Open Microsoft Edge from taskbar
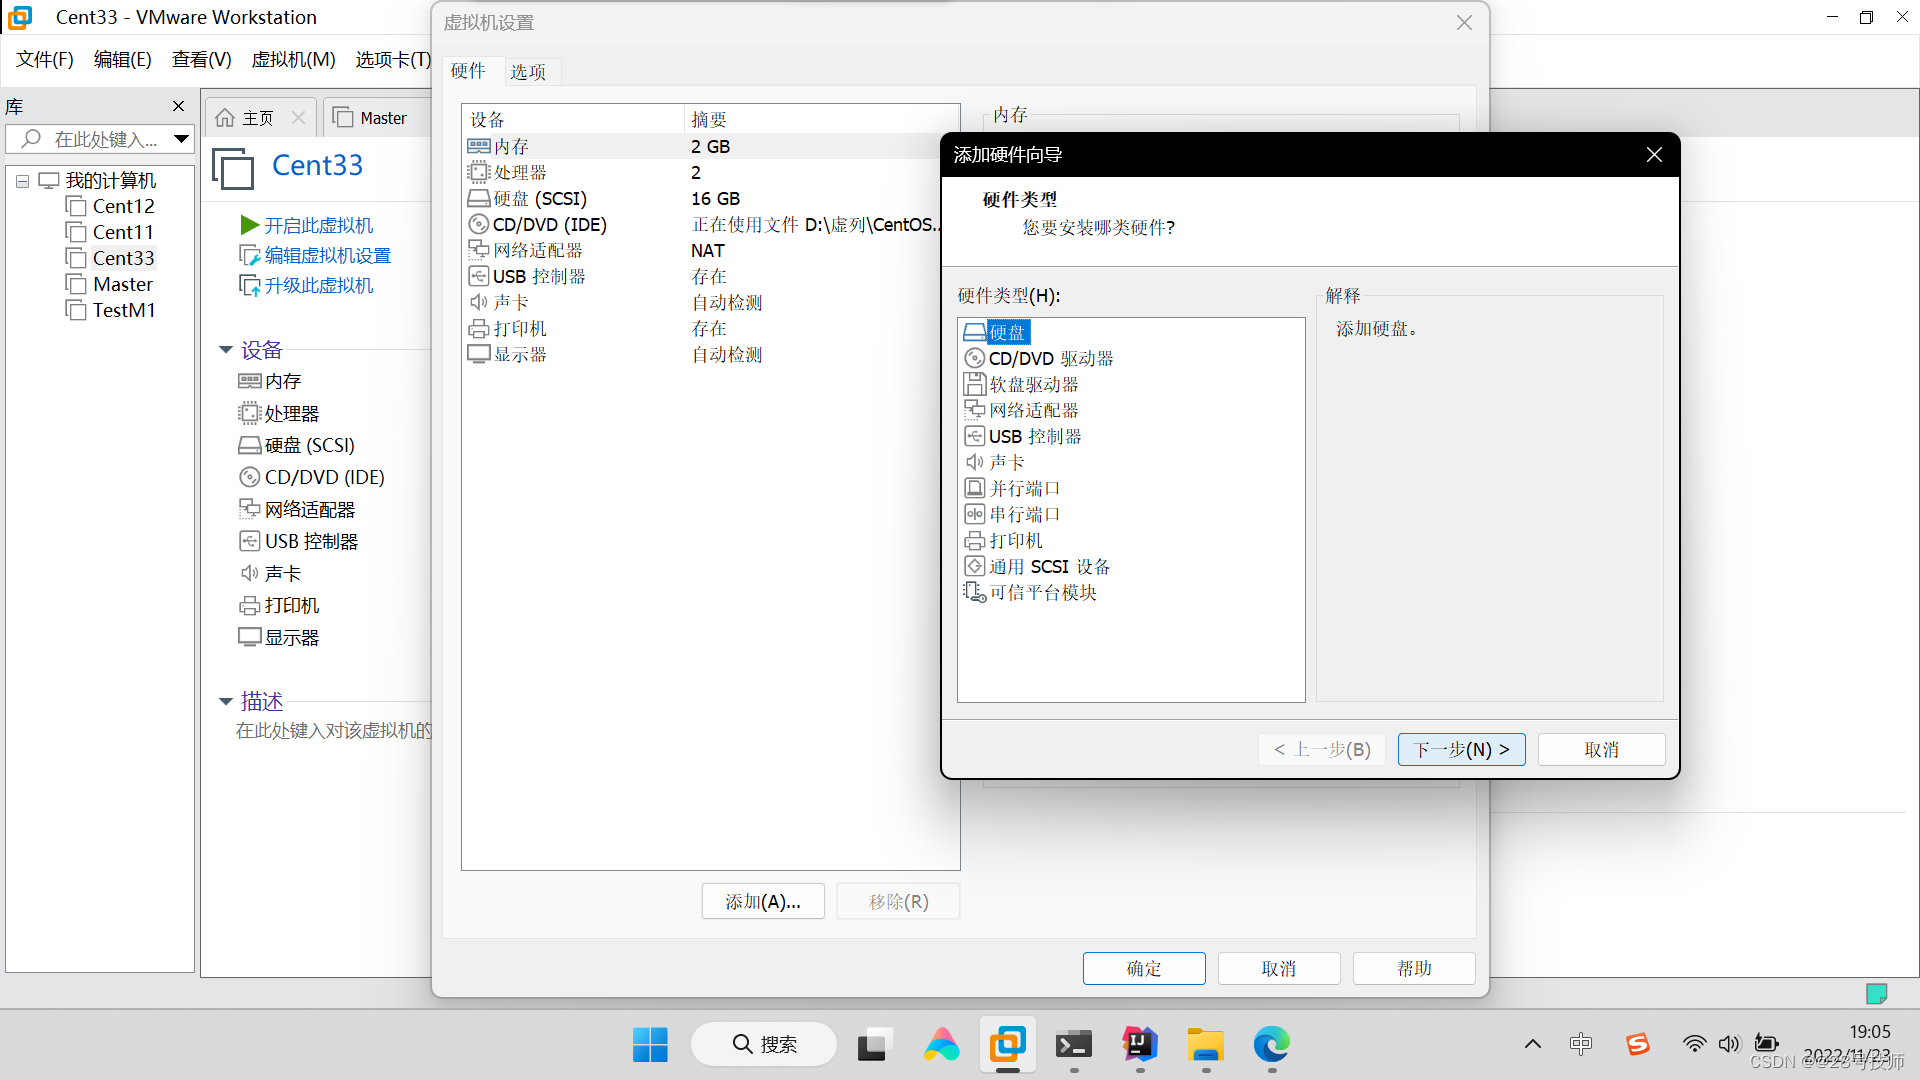1920x1080 pixels. pyautogui.click(x=1272, y=1045)
